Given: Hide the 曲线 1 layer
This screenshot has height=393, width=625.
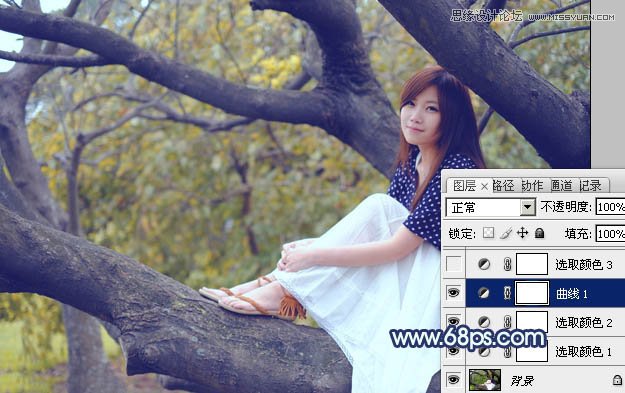Looking at the screenshot, I should tap(454, 293).
